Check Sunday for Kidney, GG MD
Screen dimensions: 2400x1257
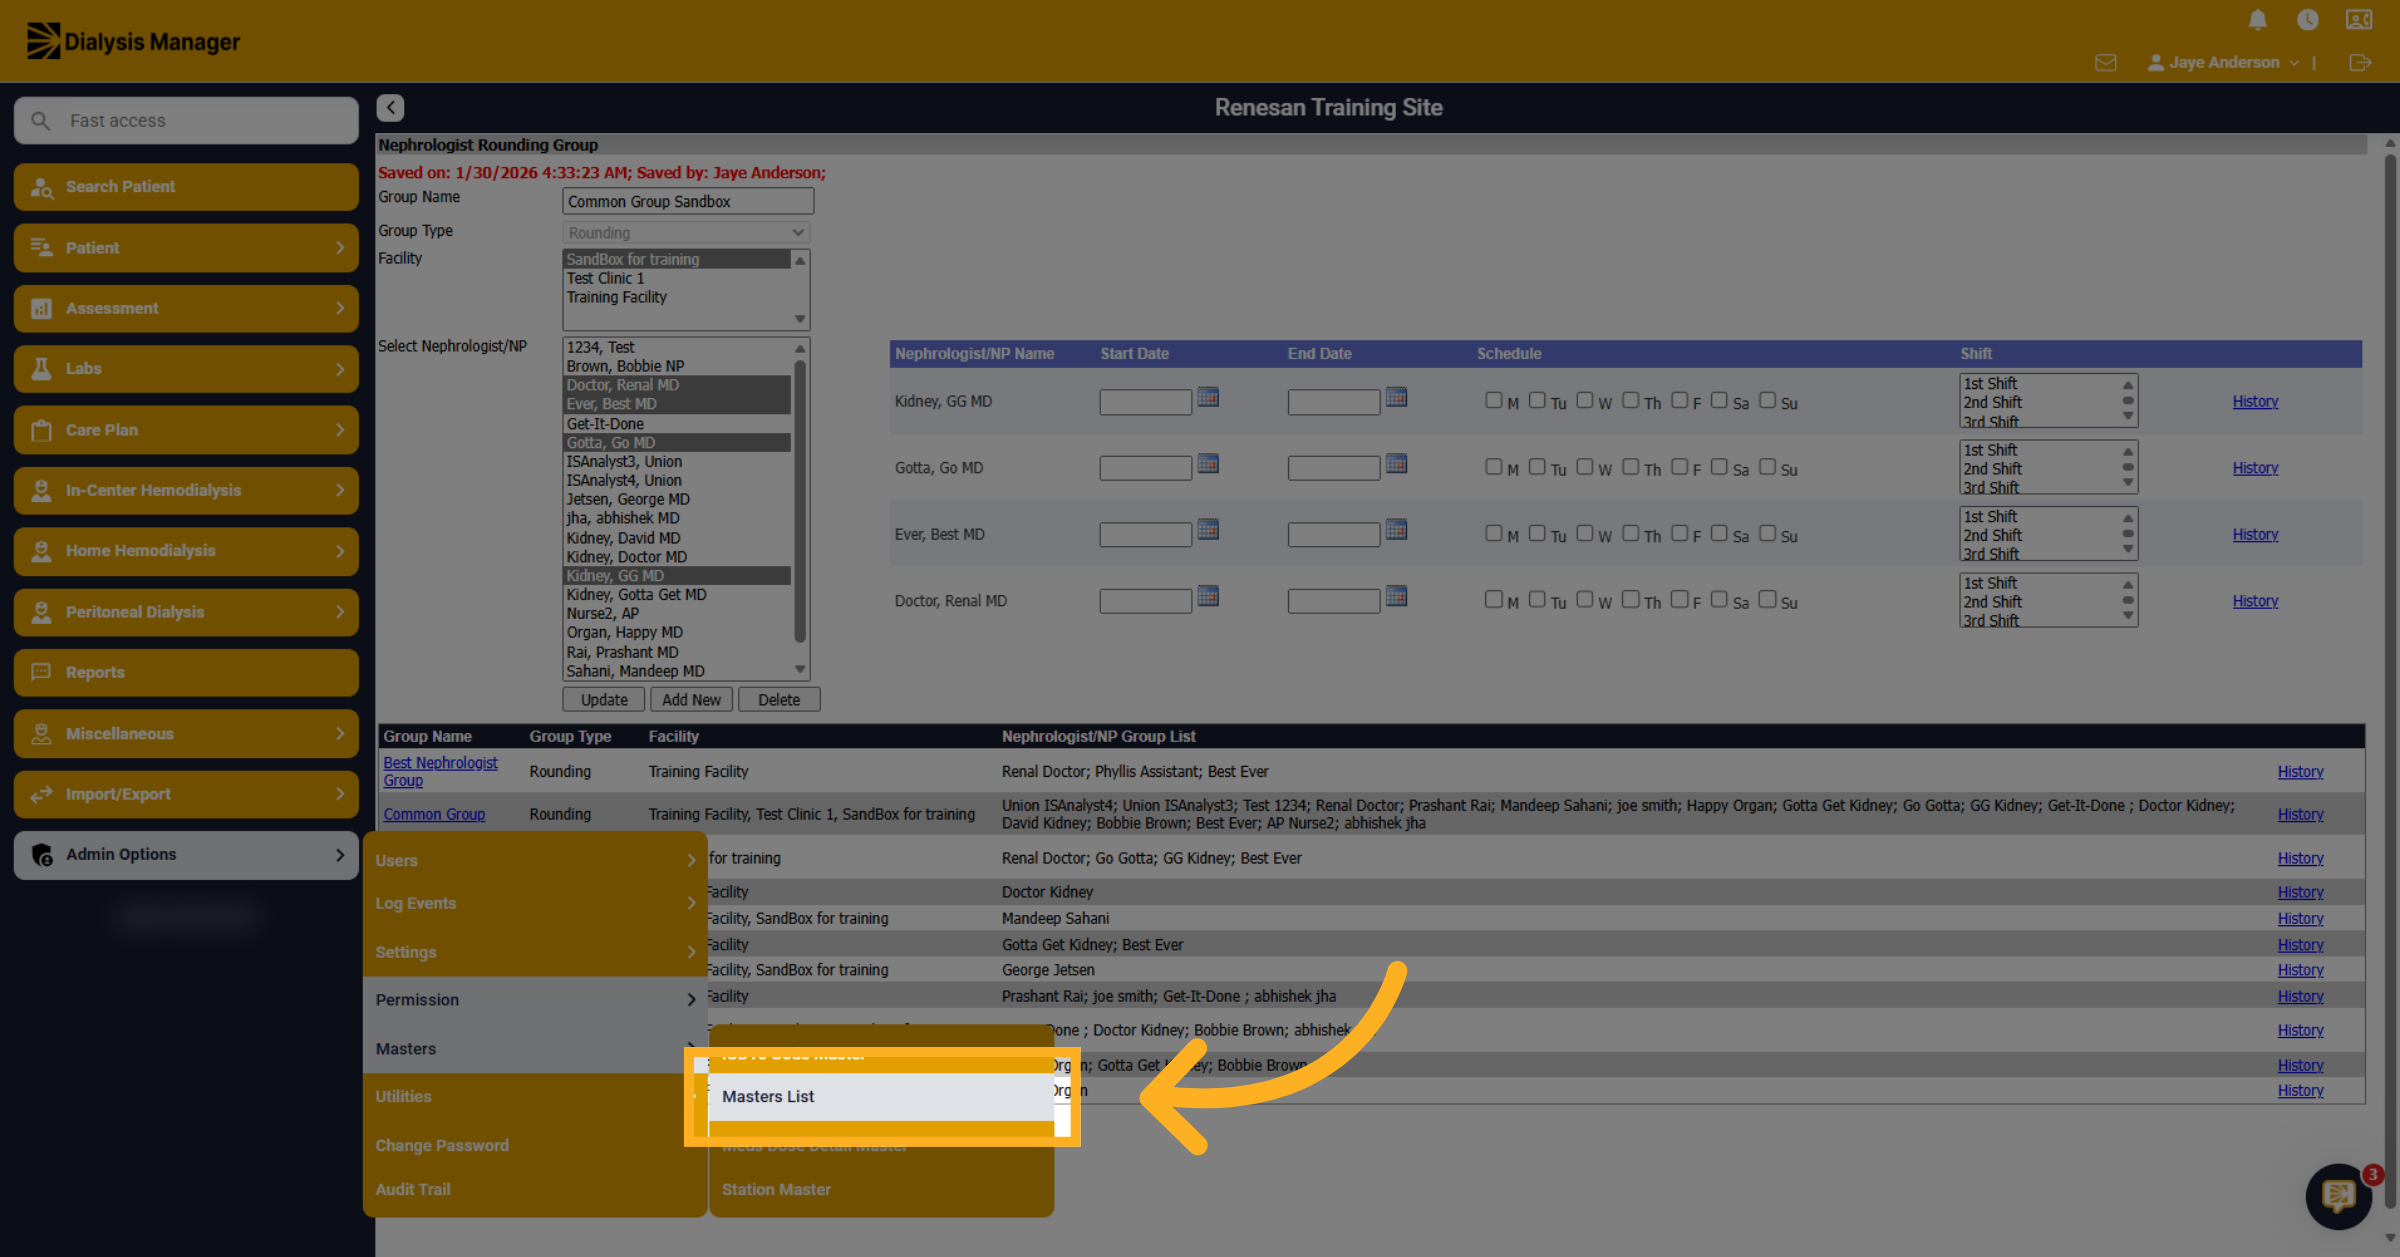click(x=1767, y=400)
